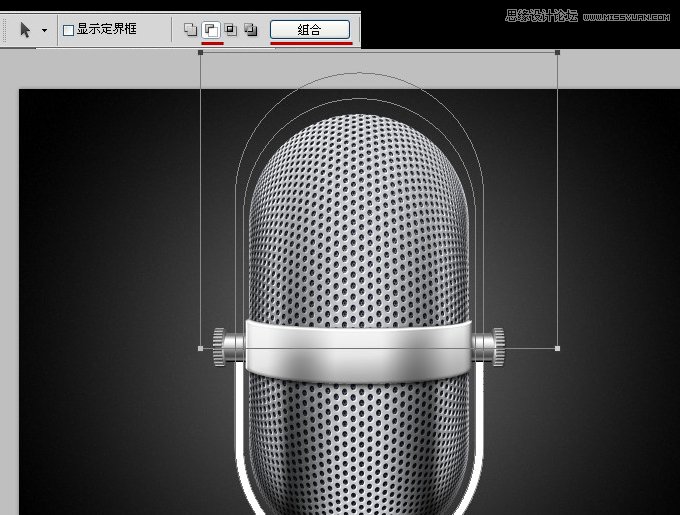Click bottom-left path anchor point
The height and width of the screenshot is (515, 680).
pyautogui.click(x=200, y=348)
